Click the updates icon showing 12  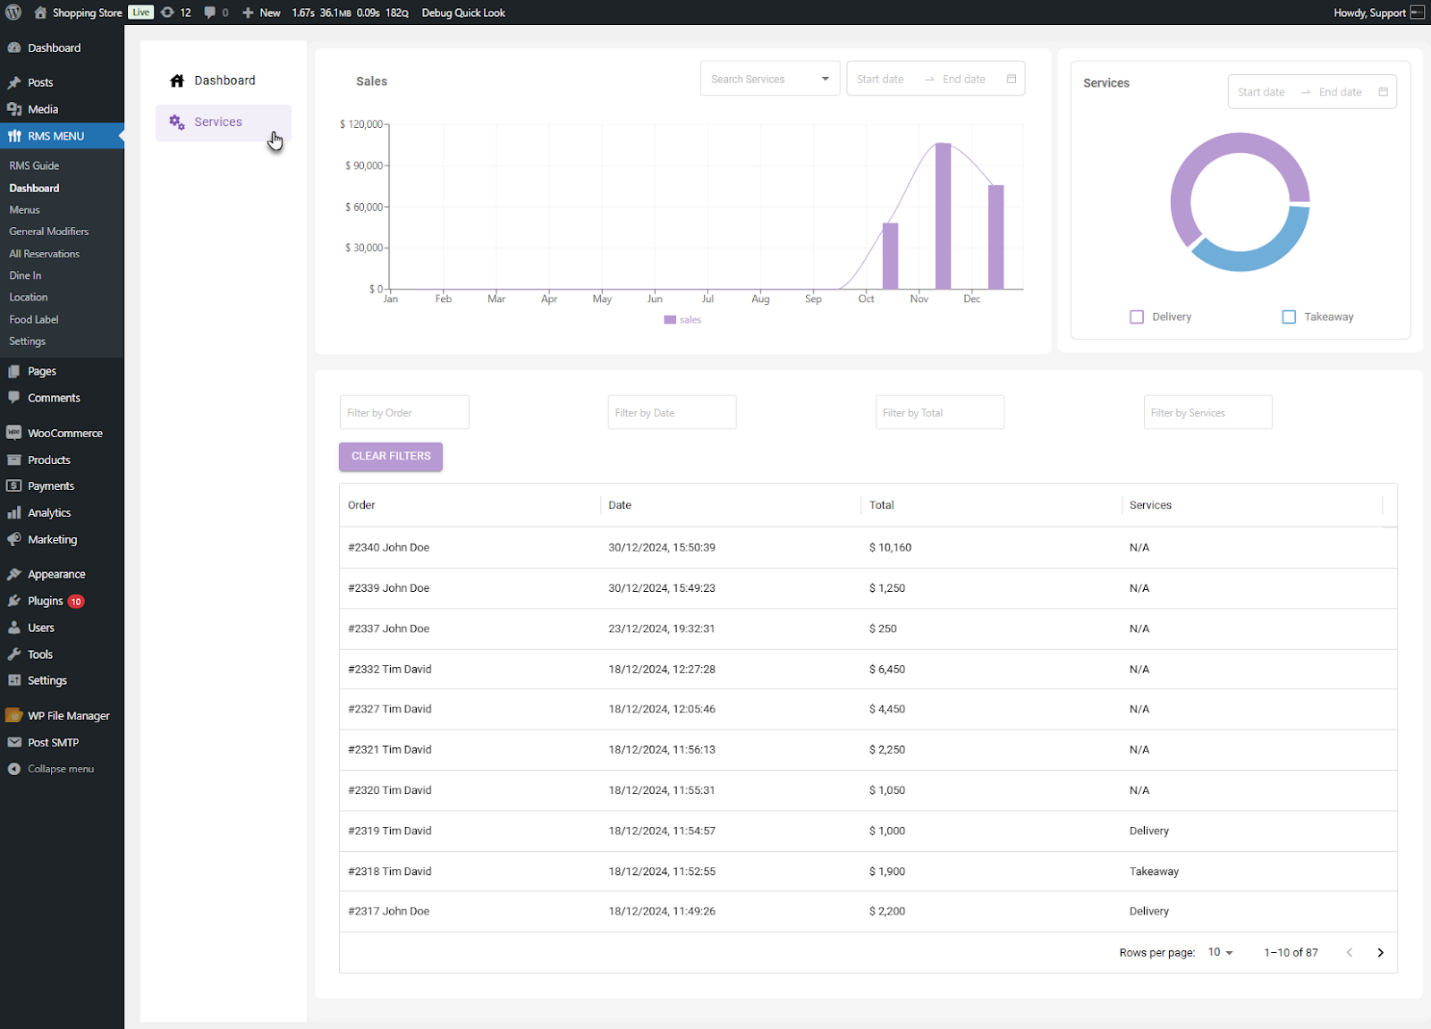point(167,13)
